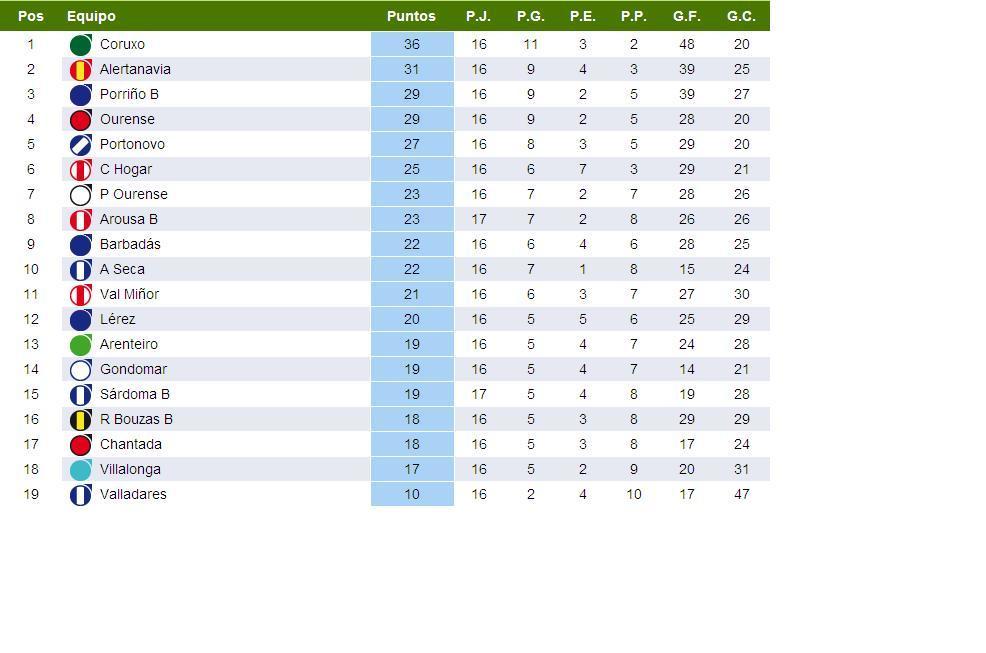The height and width of the screenshot is (653, 986).
Task: Select the C Hogar red-white badge
Action: 80,170
